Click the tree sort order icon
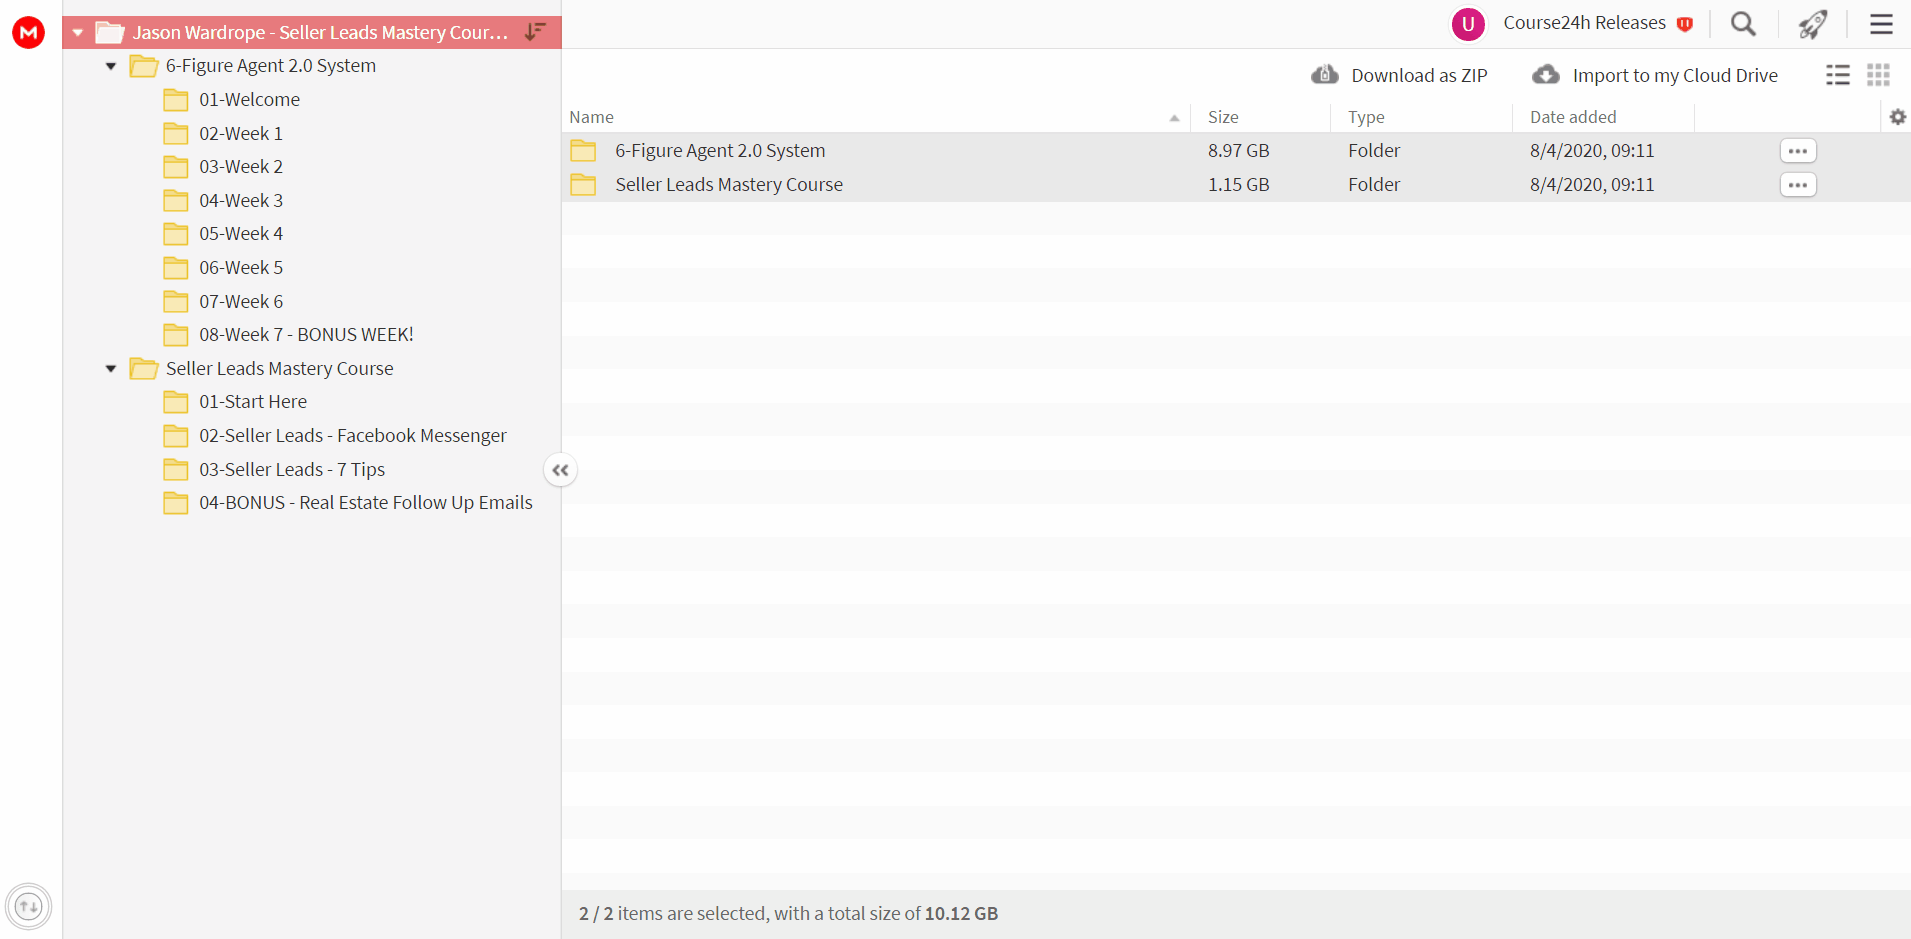This screenshot has height=939, width=1911. [536, 32]
